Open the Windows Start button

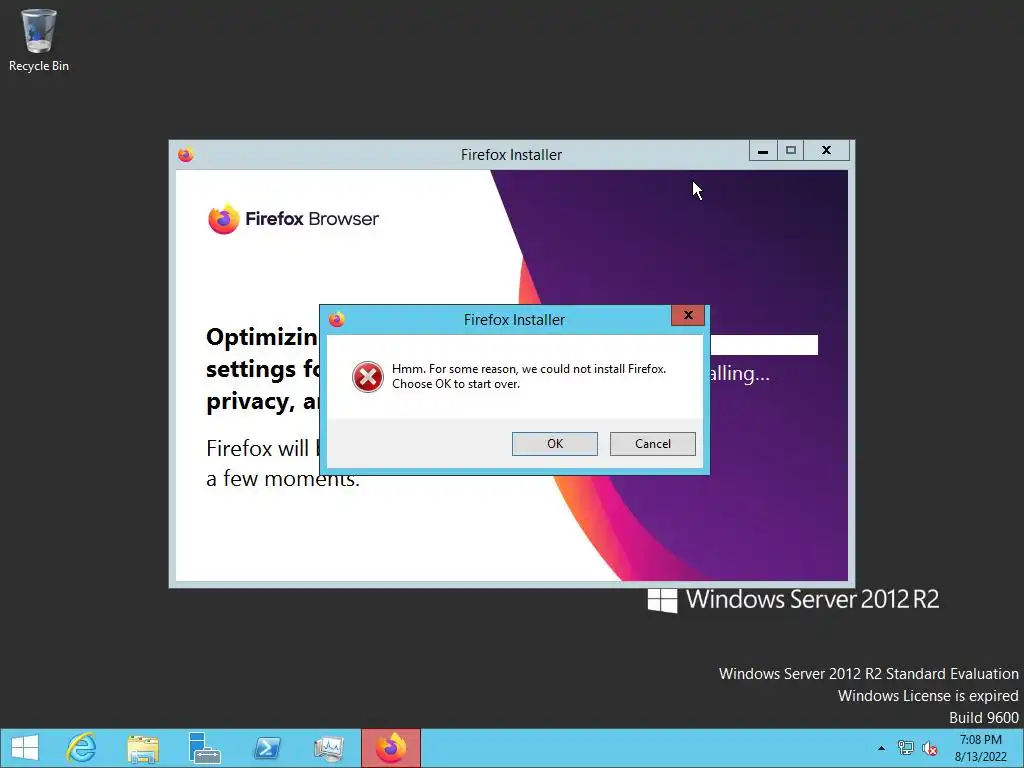[x=25, y=748]
